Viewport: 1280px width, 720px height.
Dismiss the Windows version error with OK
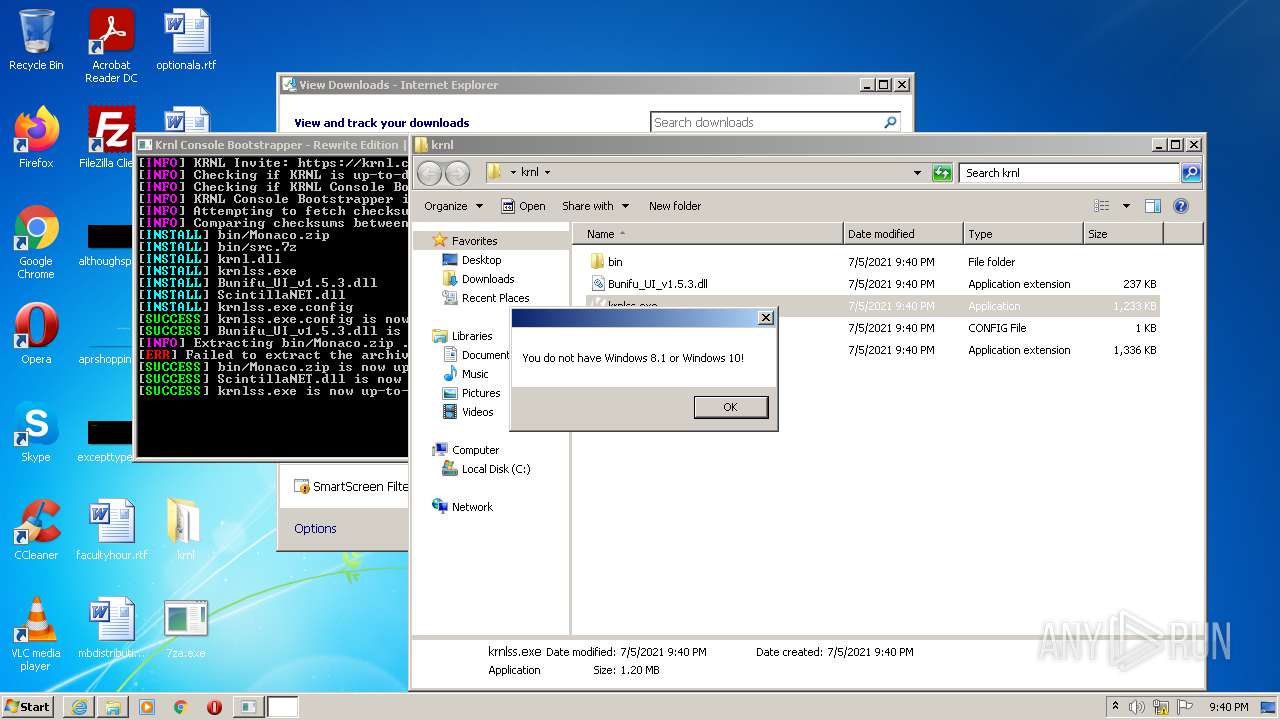point(730,407)
